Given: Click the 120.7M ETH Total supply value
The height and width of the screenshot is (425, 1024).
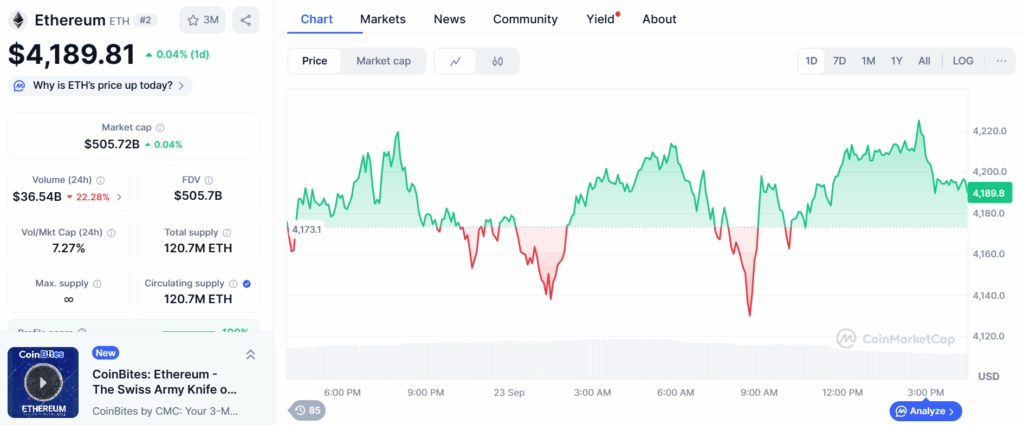Looking at the screenshot, I should pyautogui.click(x=198, y=248).
